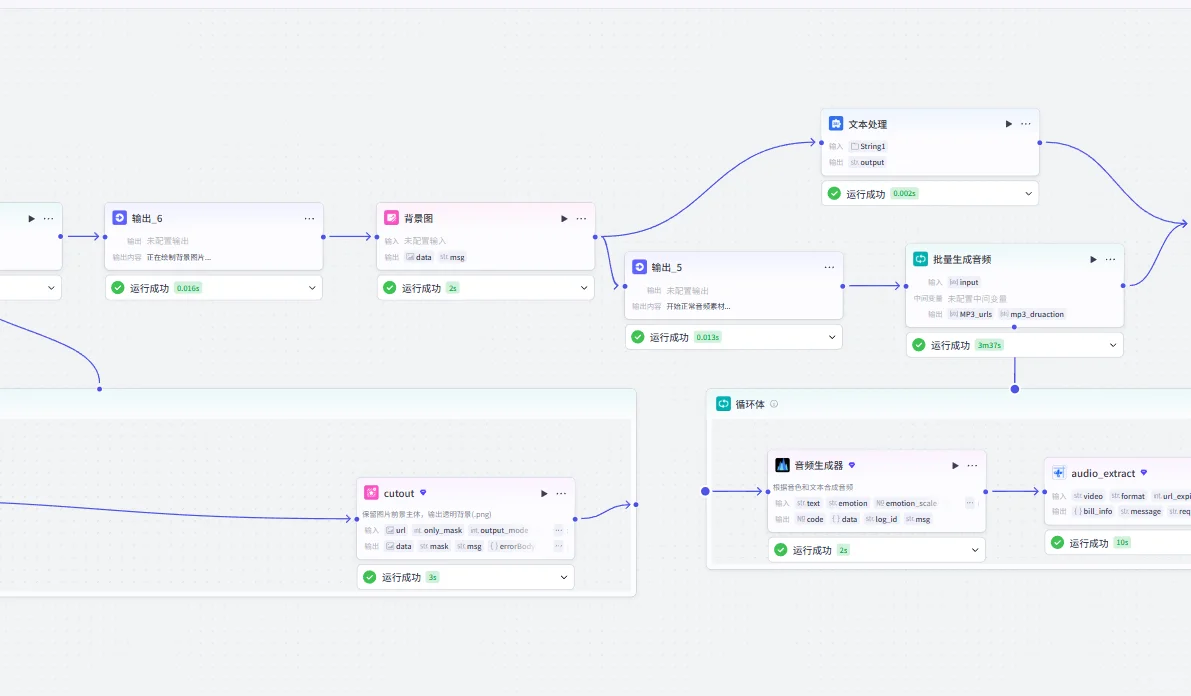Select the audio_extract node title
The image size is (1191, 696).
(x=1103, y=473)
